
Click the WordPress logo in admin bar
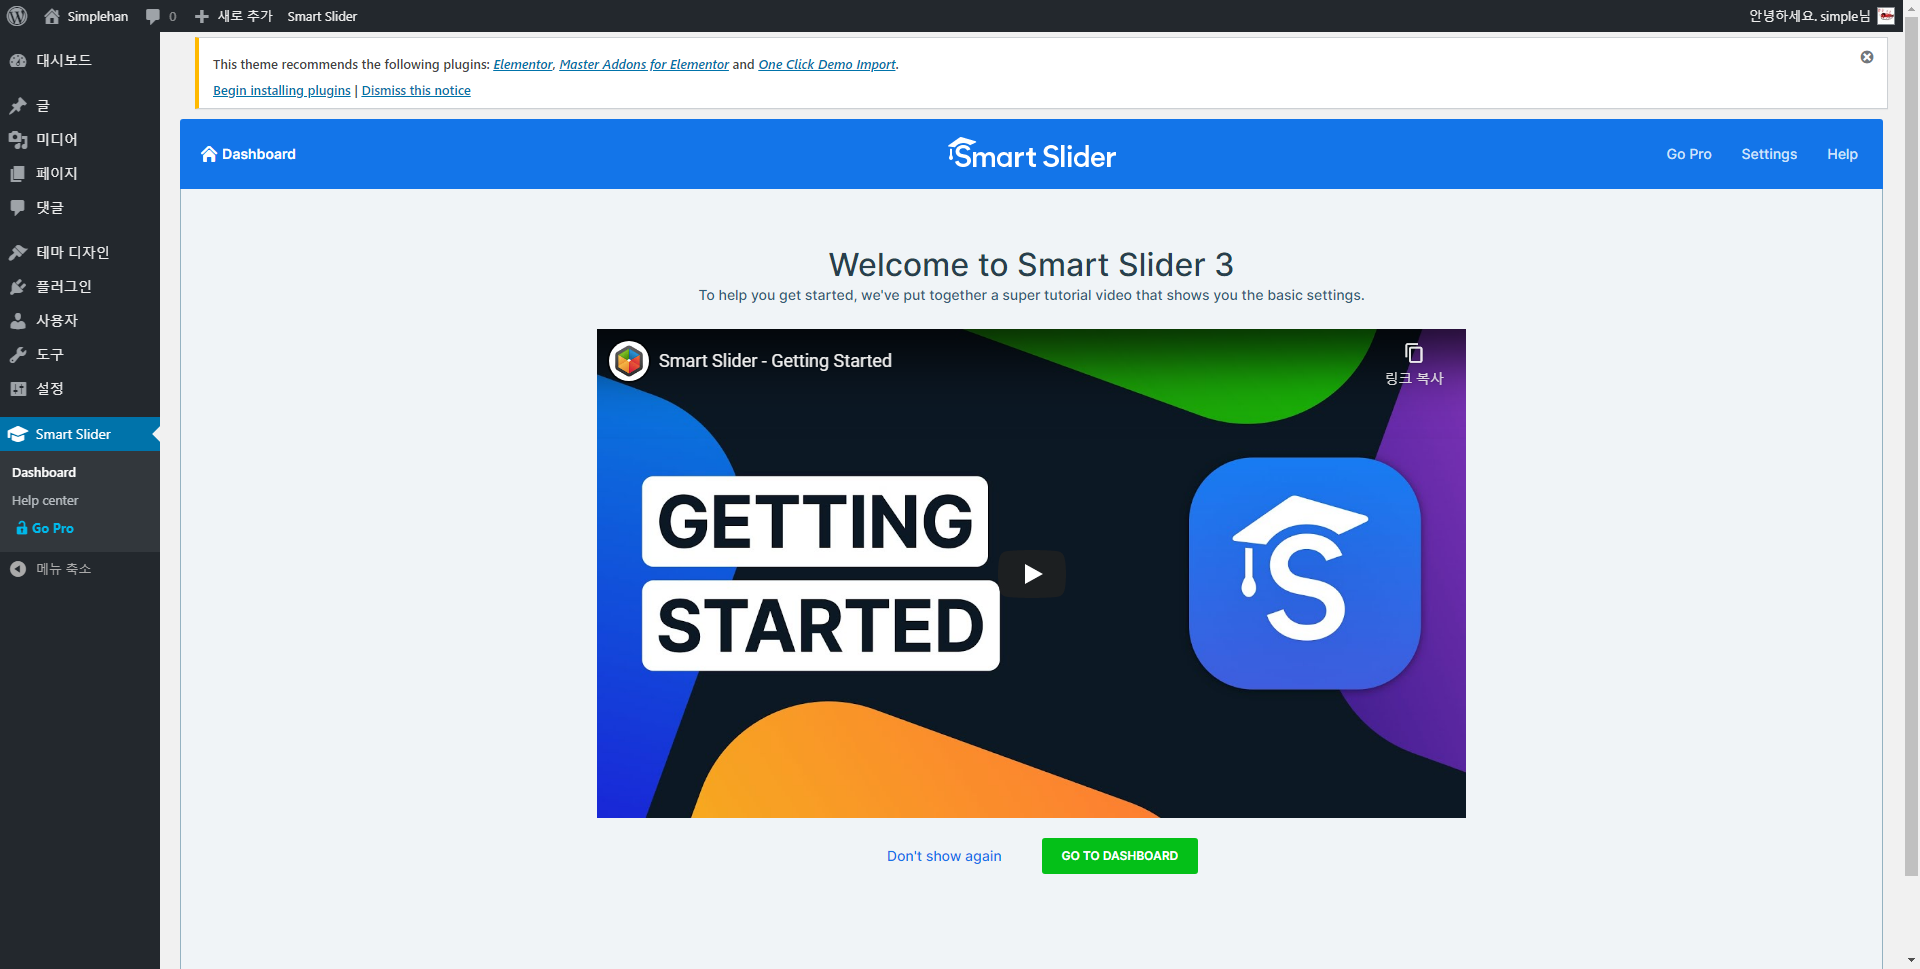17,16
